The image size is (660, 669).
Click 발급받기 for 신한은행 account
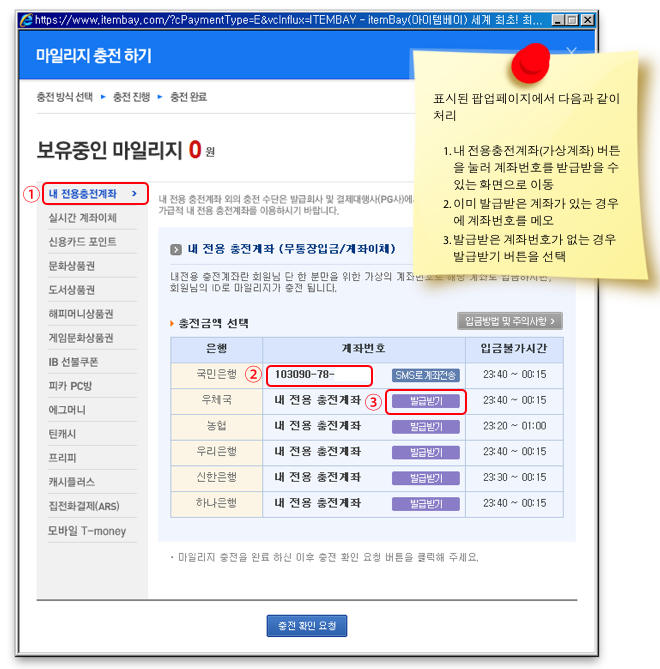pos(426,478)
